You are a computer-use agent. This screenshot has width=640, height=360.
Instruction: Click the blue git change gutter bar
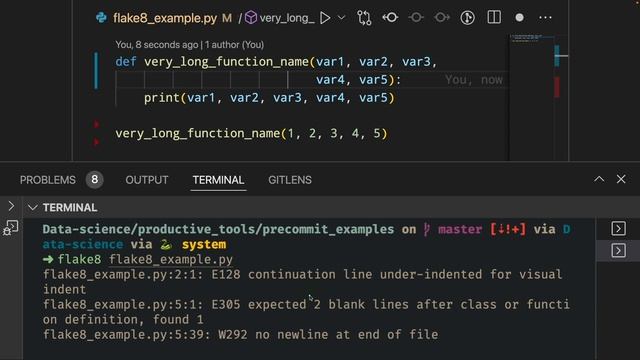(x=96, y=71)
